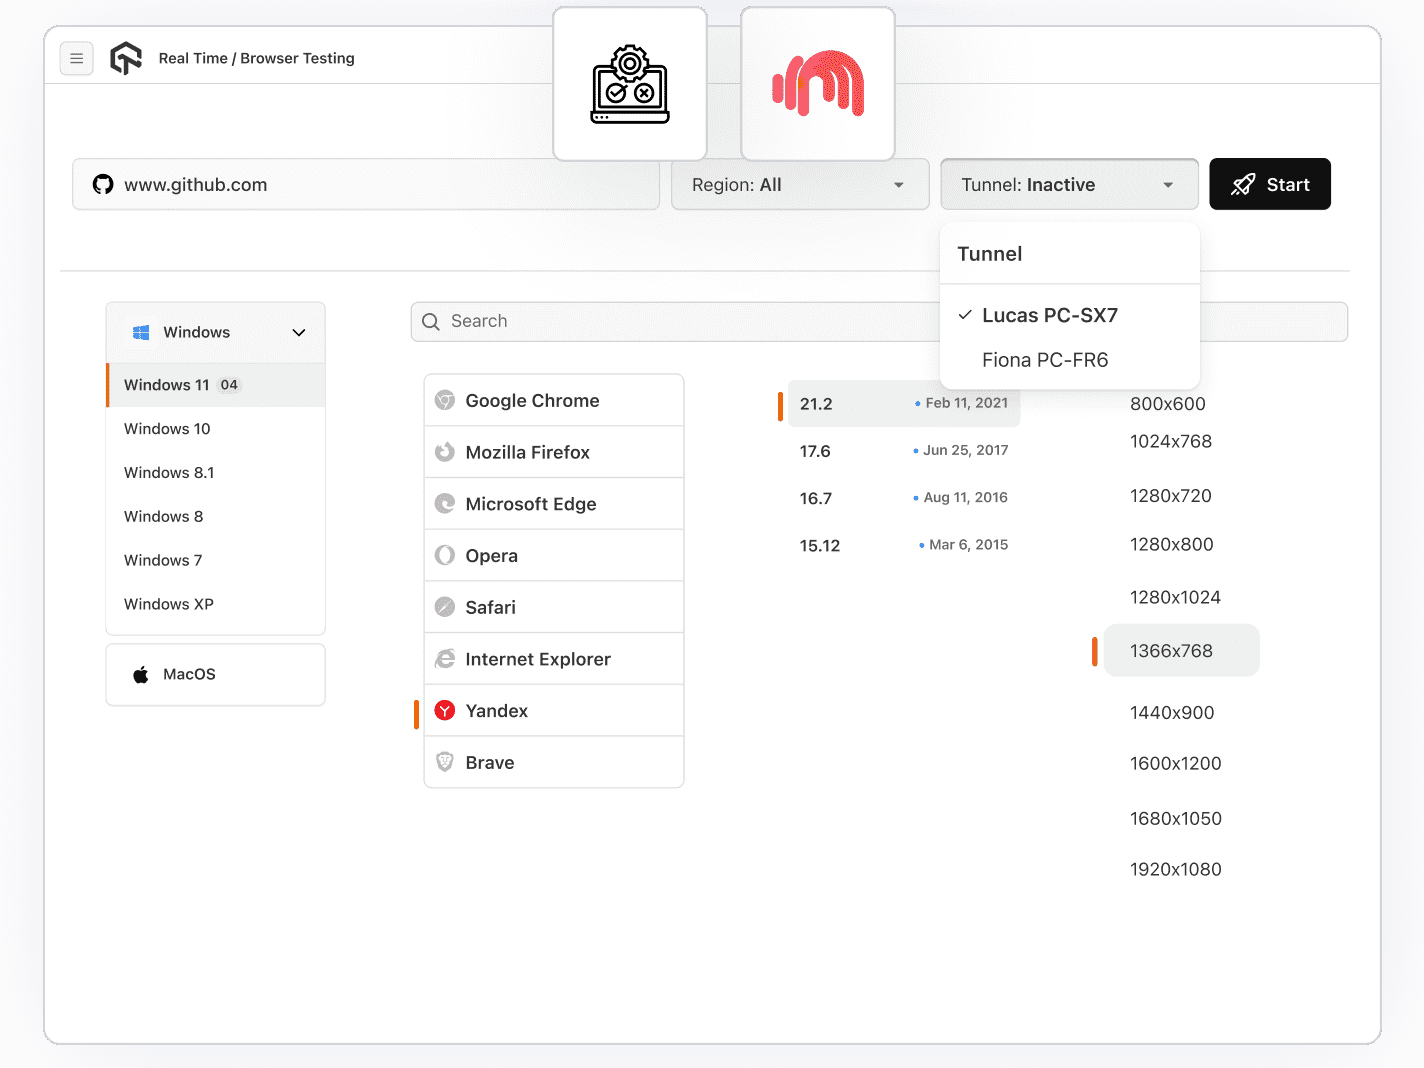Screen dimensions: 1424x1068
Task: Click the search magnifier icon
Action: 431,322
